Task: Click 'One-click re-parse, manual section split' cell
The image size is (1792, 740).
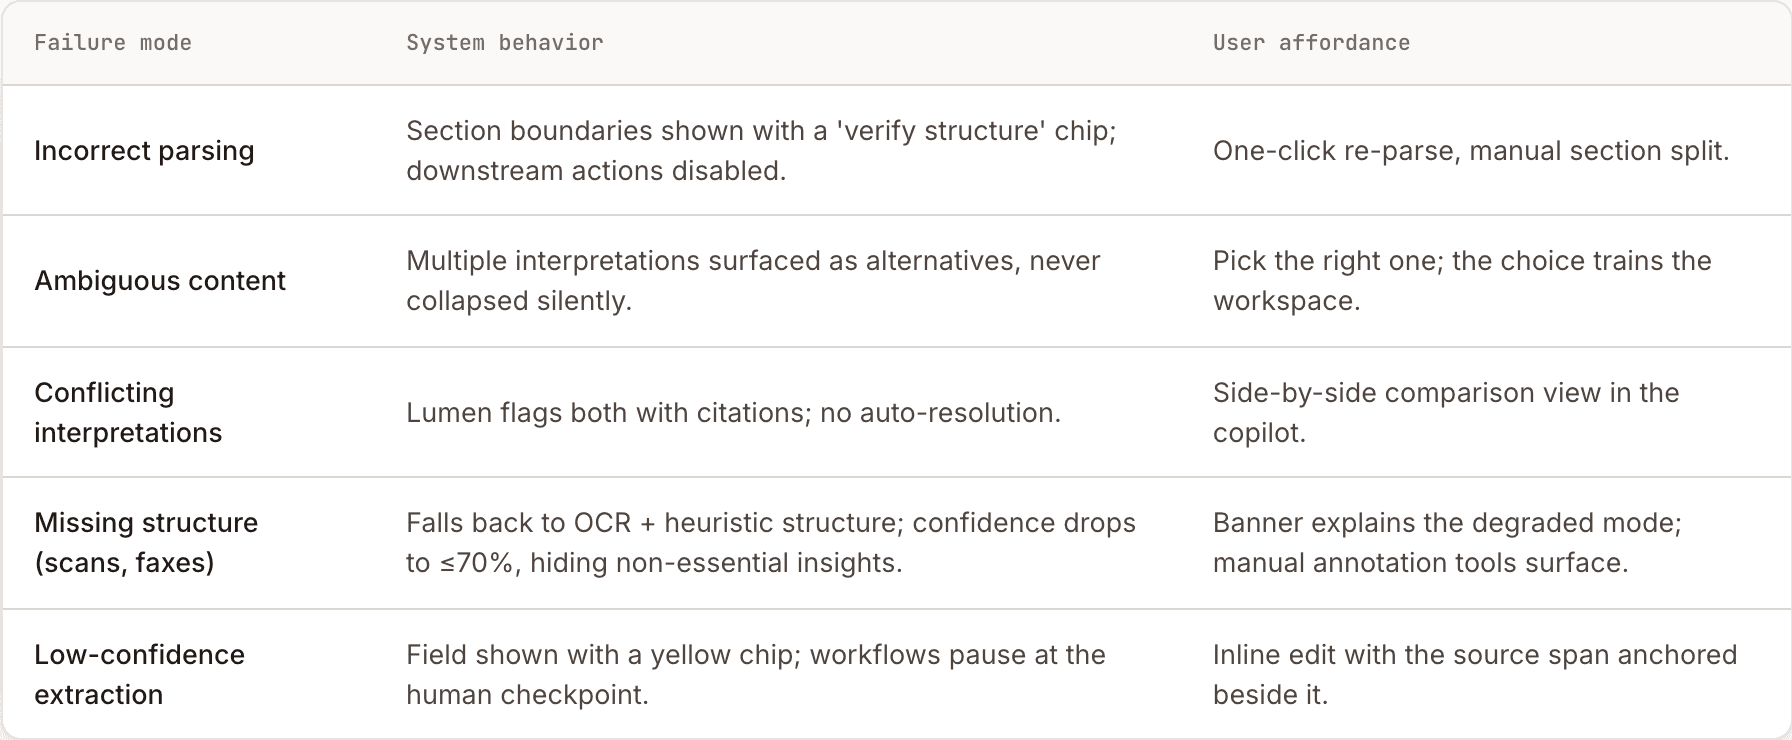Action: [x=1471, y=151]
